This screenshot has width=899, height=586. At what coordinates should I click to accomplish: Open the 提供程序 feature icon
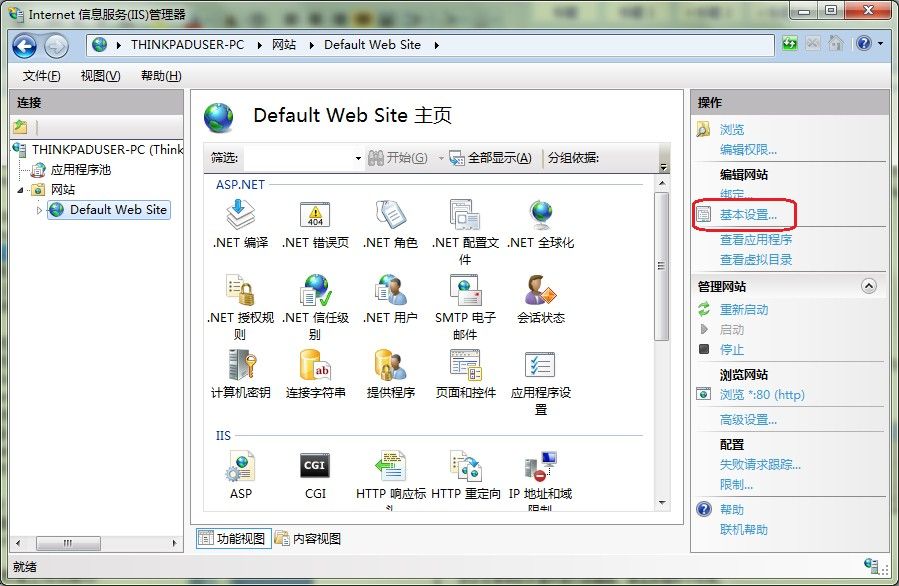(x=390, y=364)
